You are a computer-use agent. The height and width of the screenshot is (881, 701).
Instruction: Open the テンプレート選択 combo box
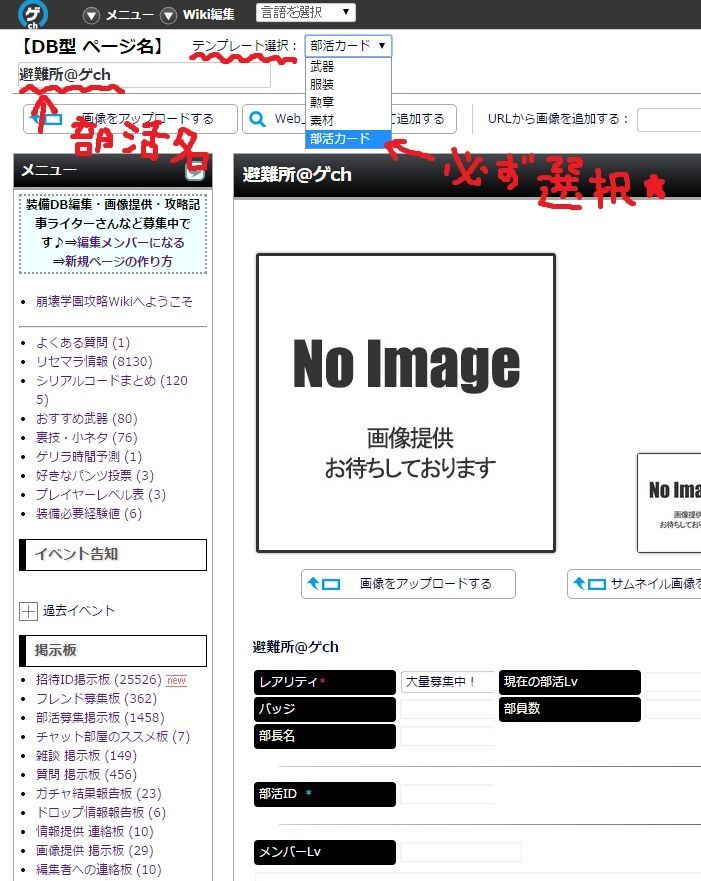coord(347,46)
